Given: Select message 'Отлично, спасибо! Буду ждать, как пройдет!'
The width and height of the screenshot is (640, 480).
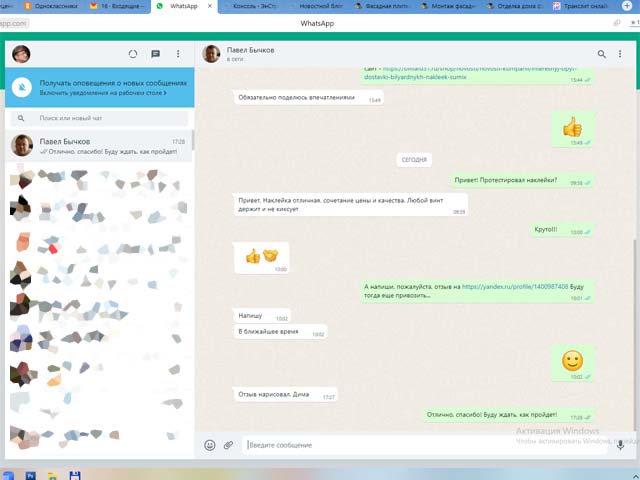Looking at the screenshot, I should click(x=508, y=415).
